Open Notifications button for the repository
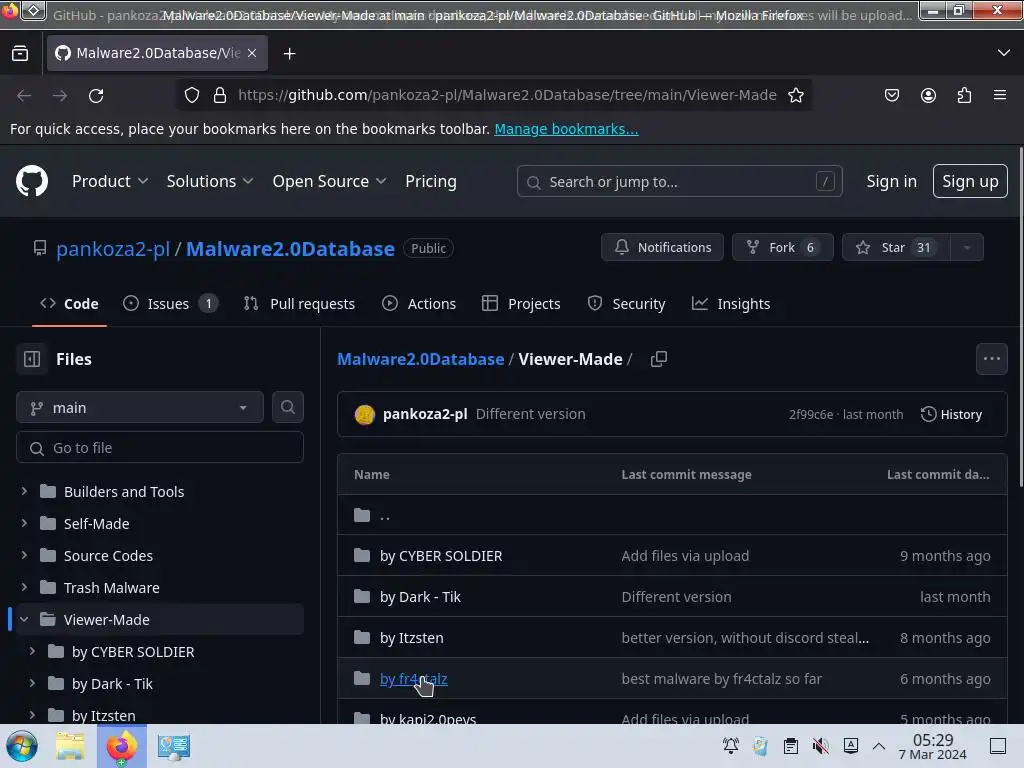The height and width of the screenshot is (768, 1024). pyautogui.click(x=662, y=248)
